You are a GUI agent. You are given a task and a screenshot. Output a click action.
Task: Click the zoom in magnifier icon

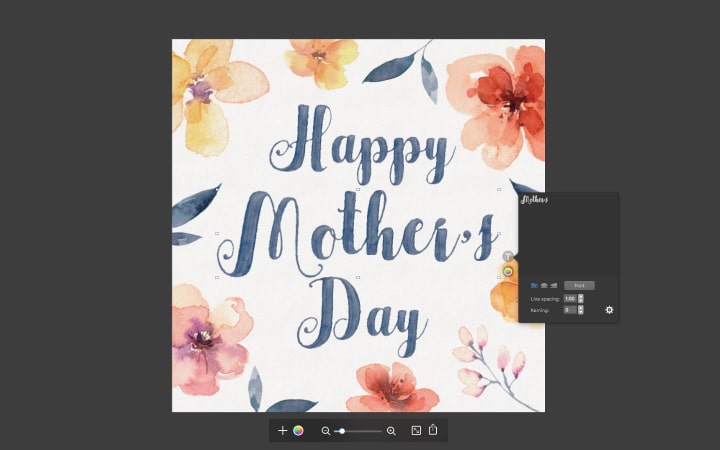391,431
